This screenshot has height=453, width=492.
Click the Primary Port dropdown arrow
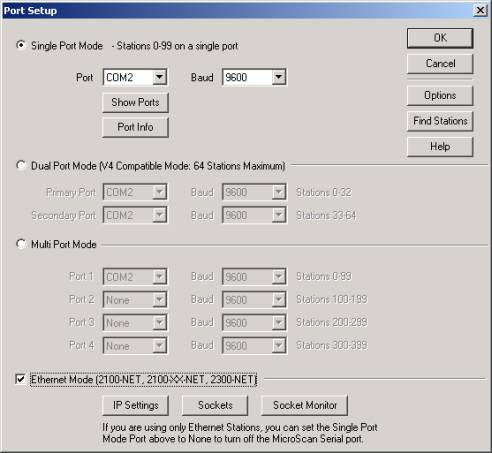coord(159,192)
